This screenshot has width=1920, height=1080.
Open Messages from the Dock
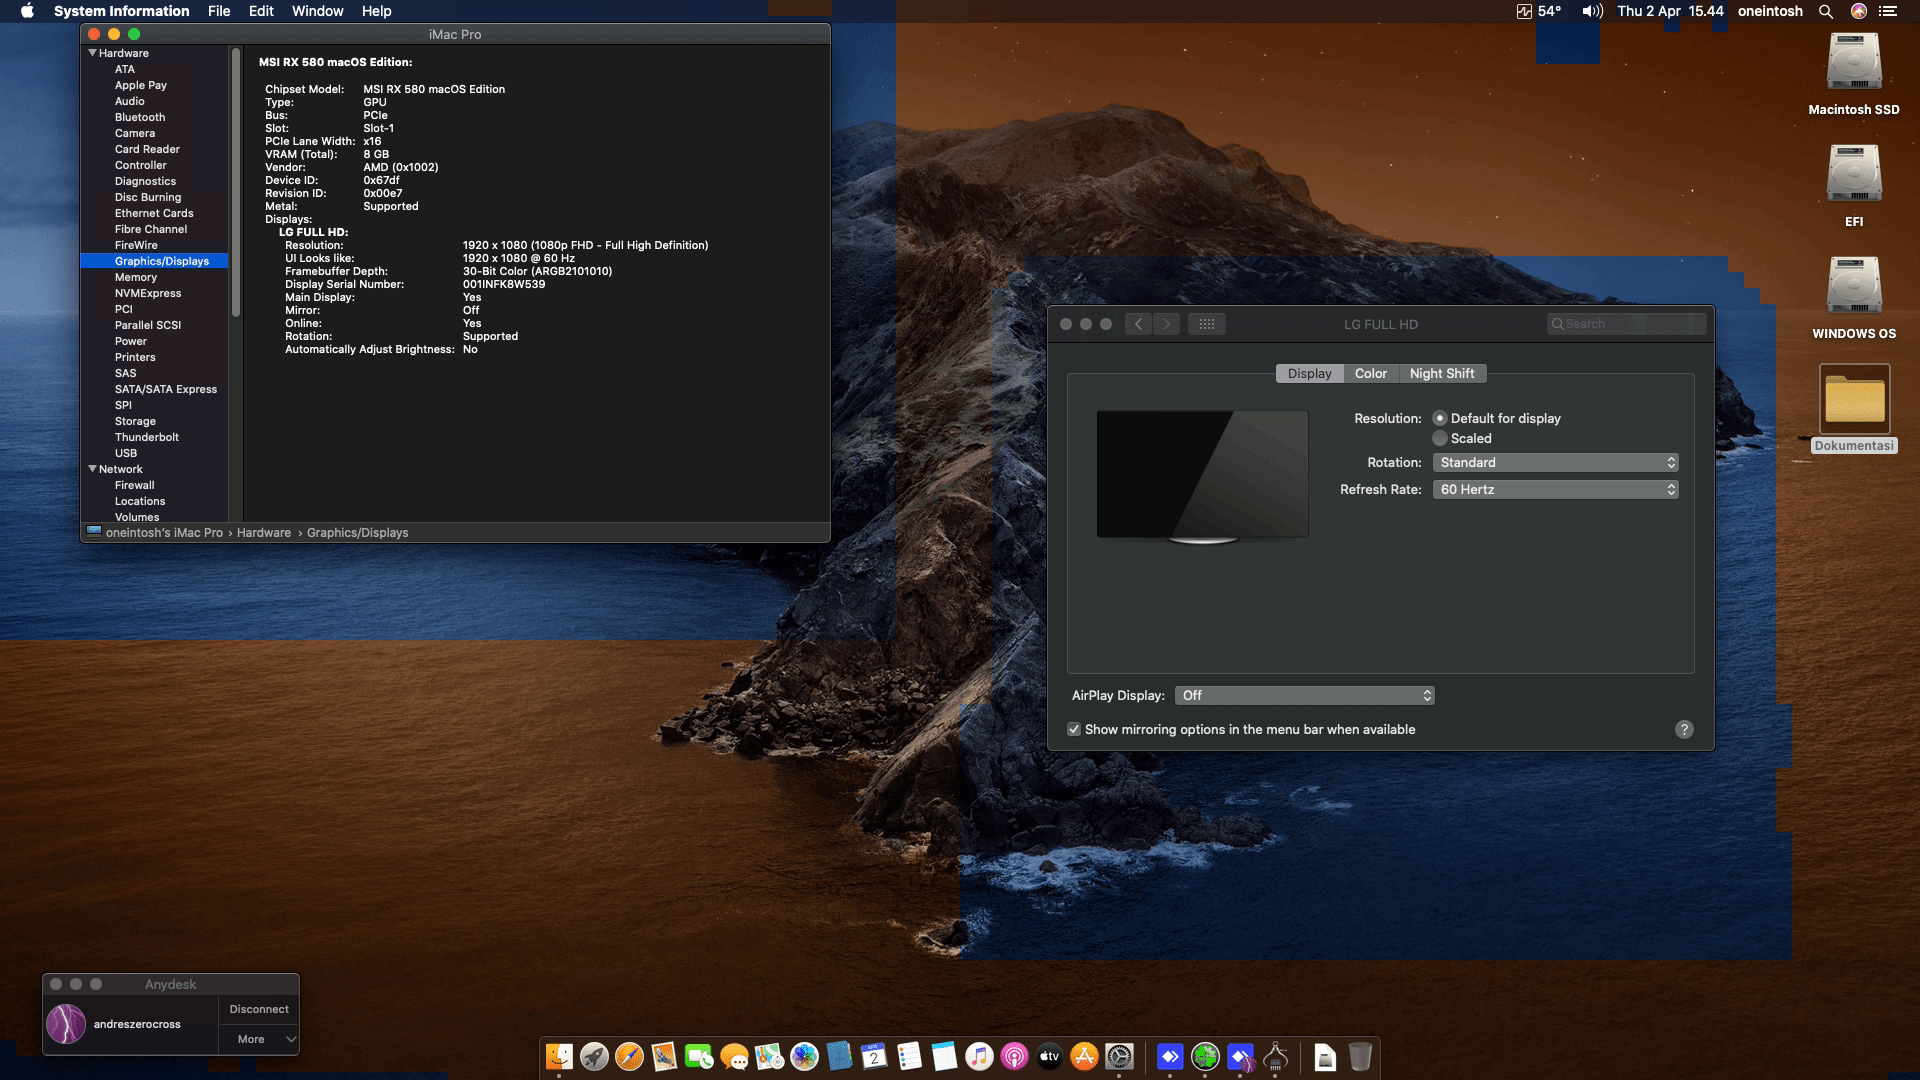click(734, 1056)
